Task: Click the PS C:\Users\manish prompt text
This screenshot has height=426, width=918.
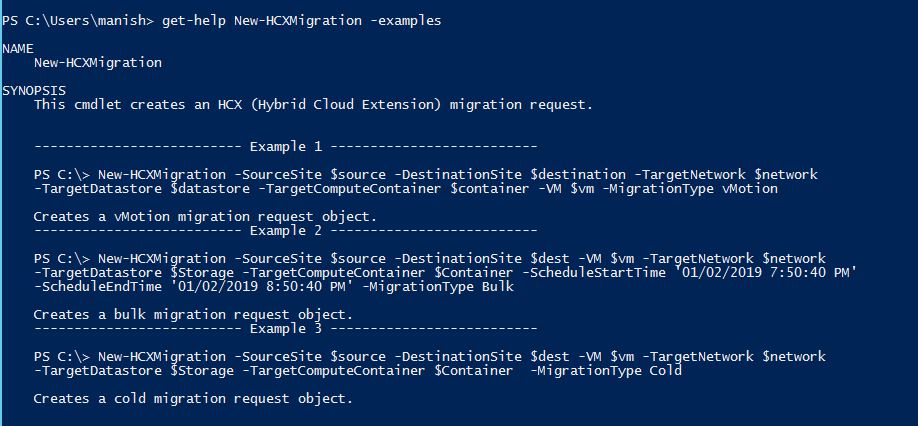Action: pos(71,20)
